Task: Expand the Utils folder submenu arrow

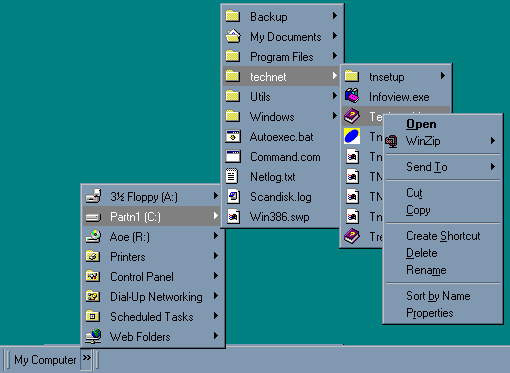Action: (x=335, y=96)
